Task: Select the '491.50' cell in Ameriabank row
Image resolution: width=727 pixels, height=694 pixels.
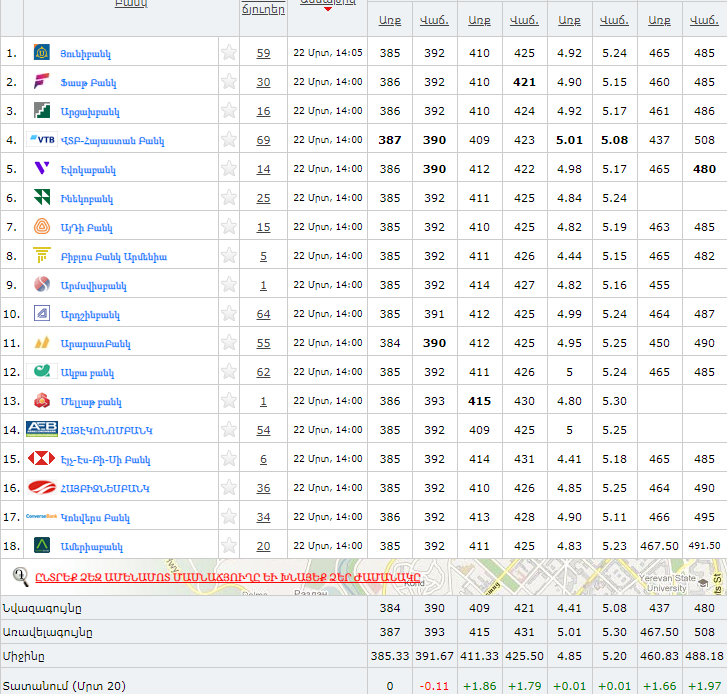Action: coord(704,546)
